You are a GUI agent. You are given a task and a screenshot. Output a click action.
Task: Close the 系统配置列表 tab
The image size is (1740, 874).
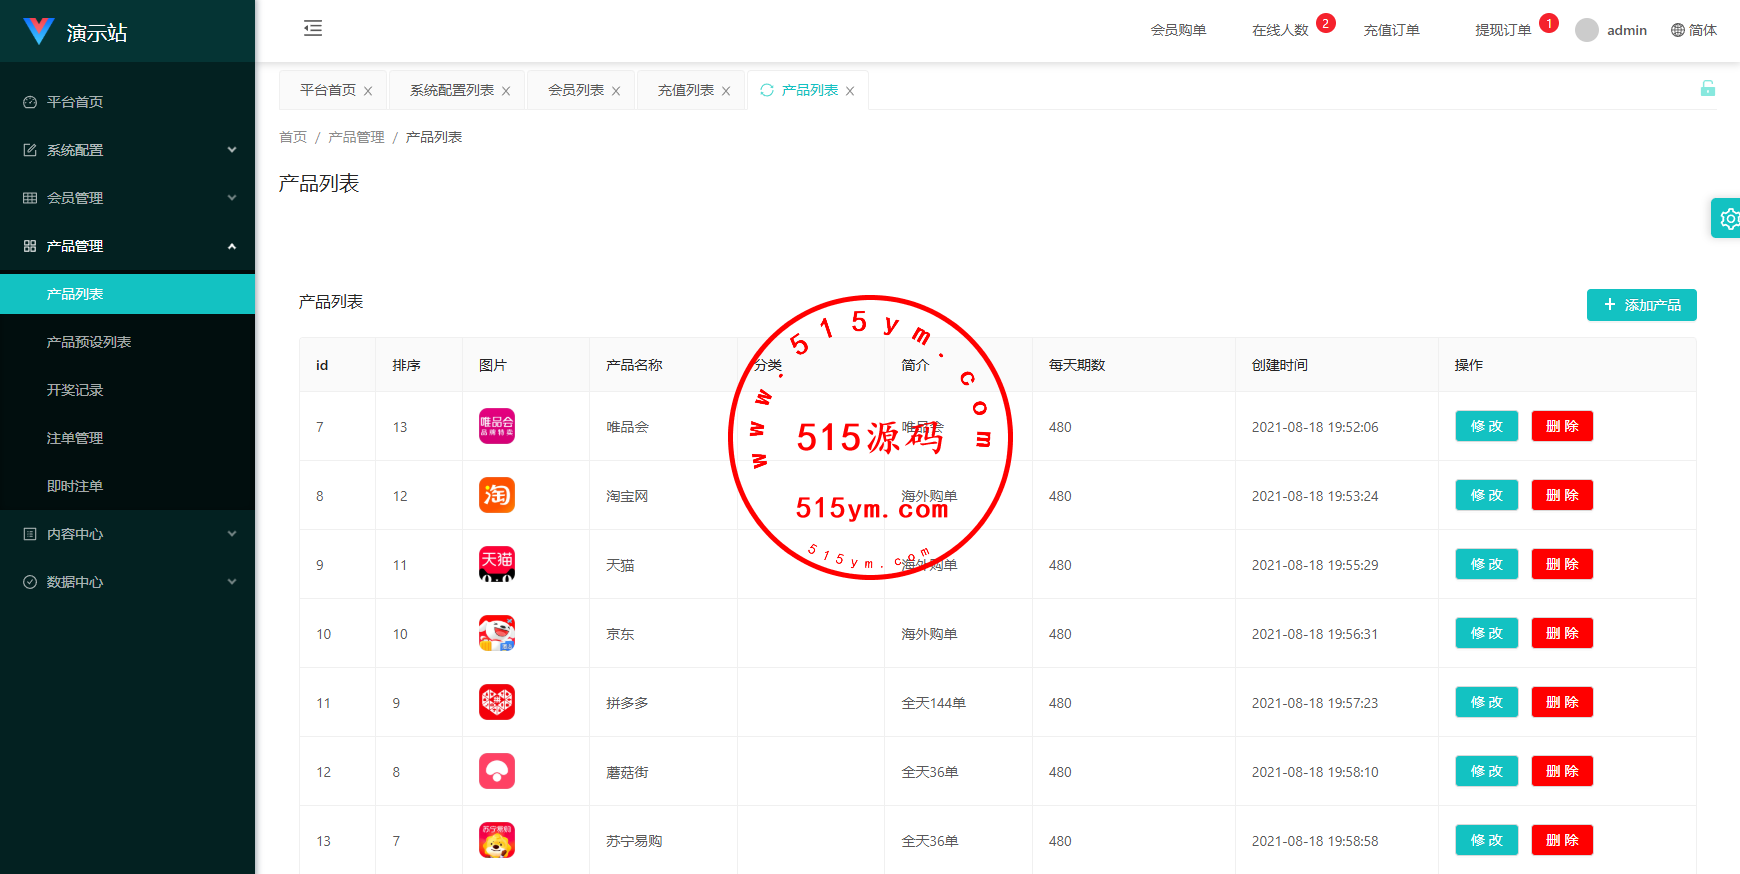506,91
